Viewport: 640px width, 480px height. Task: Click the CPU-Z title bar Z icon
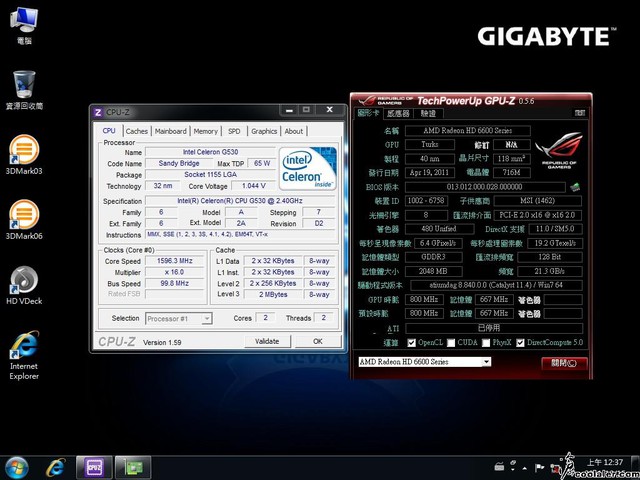98,112
